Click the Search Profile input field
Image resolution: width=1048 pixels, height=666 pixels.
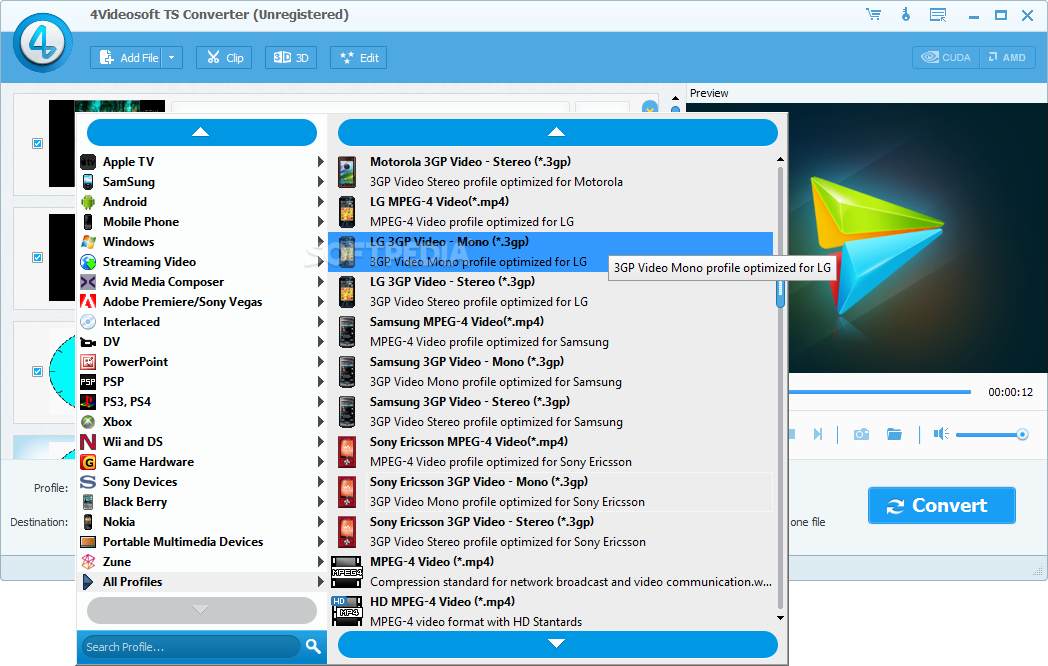point(191,647)
